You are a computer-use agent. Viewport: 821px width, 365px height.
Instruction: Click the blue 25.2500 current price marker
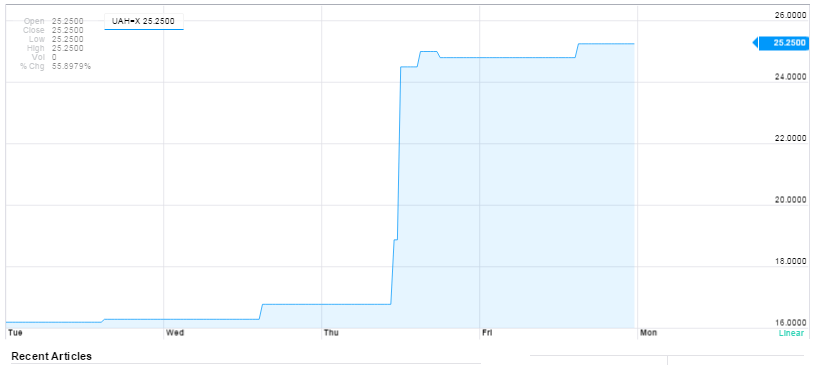782,43
